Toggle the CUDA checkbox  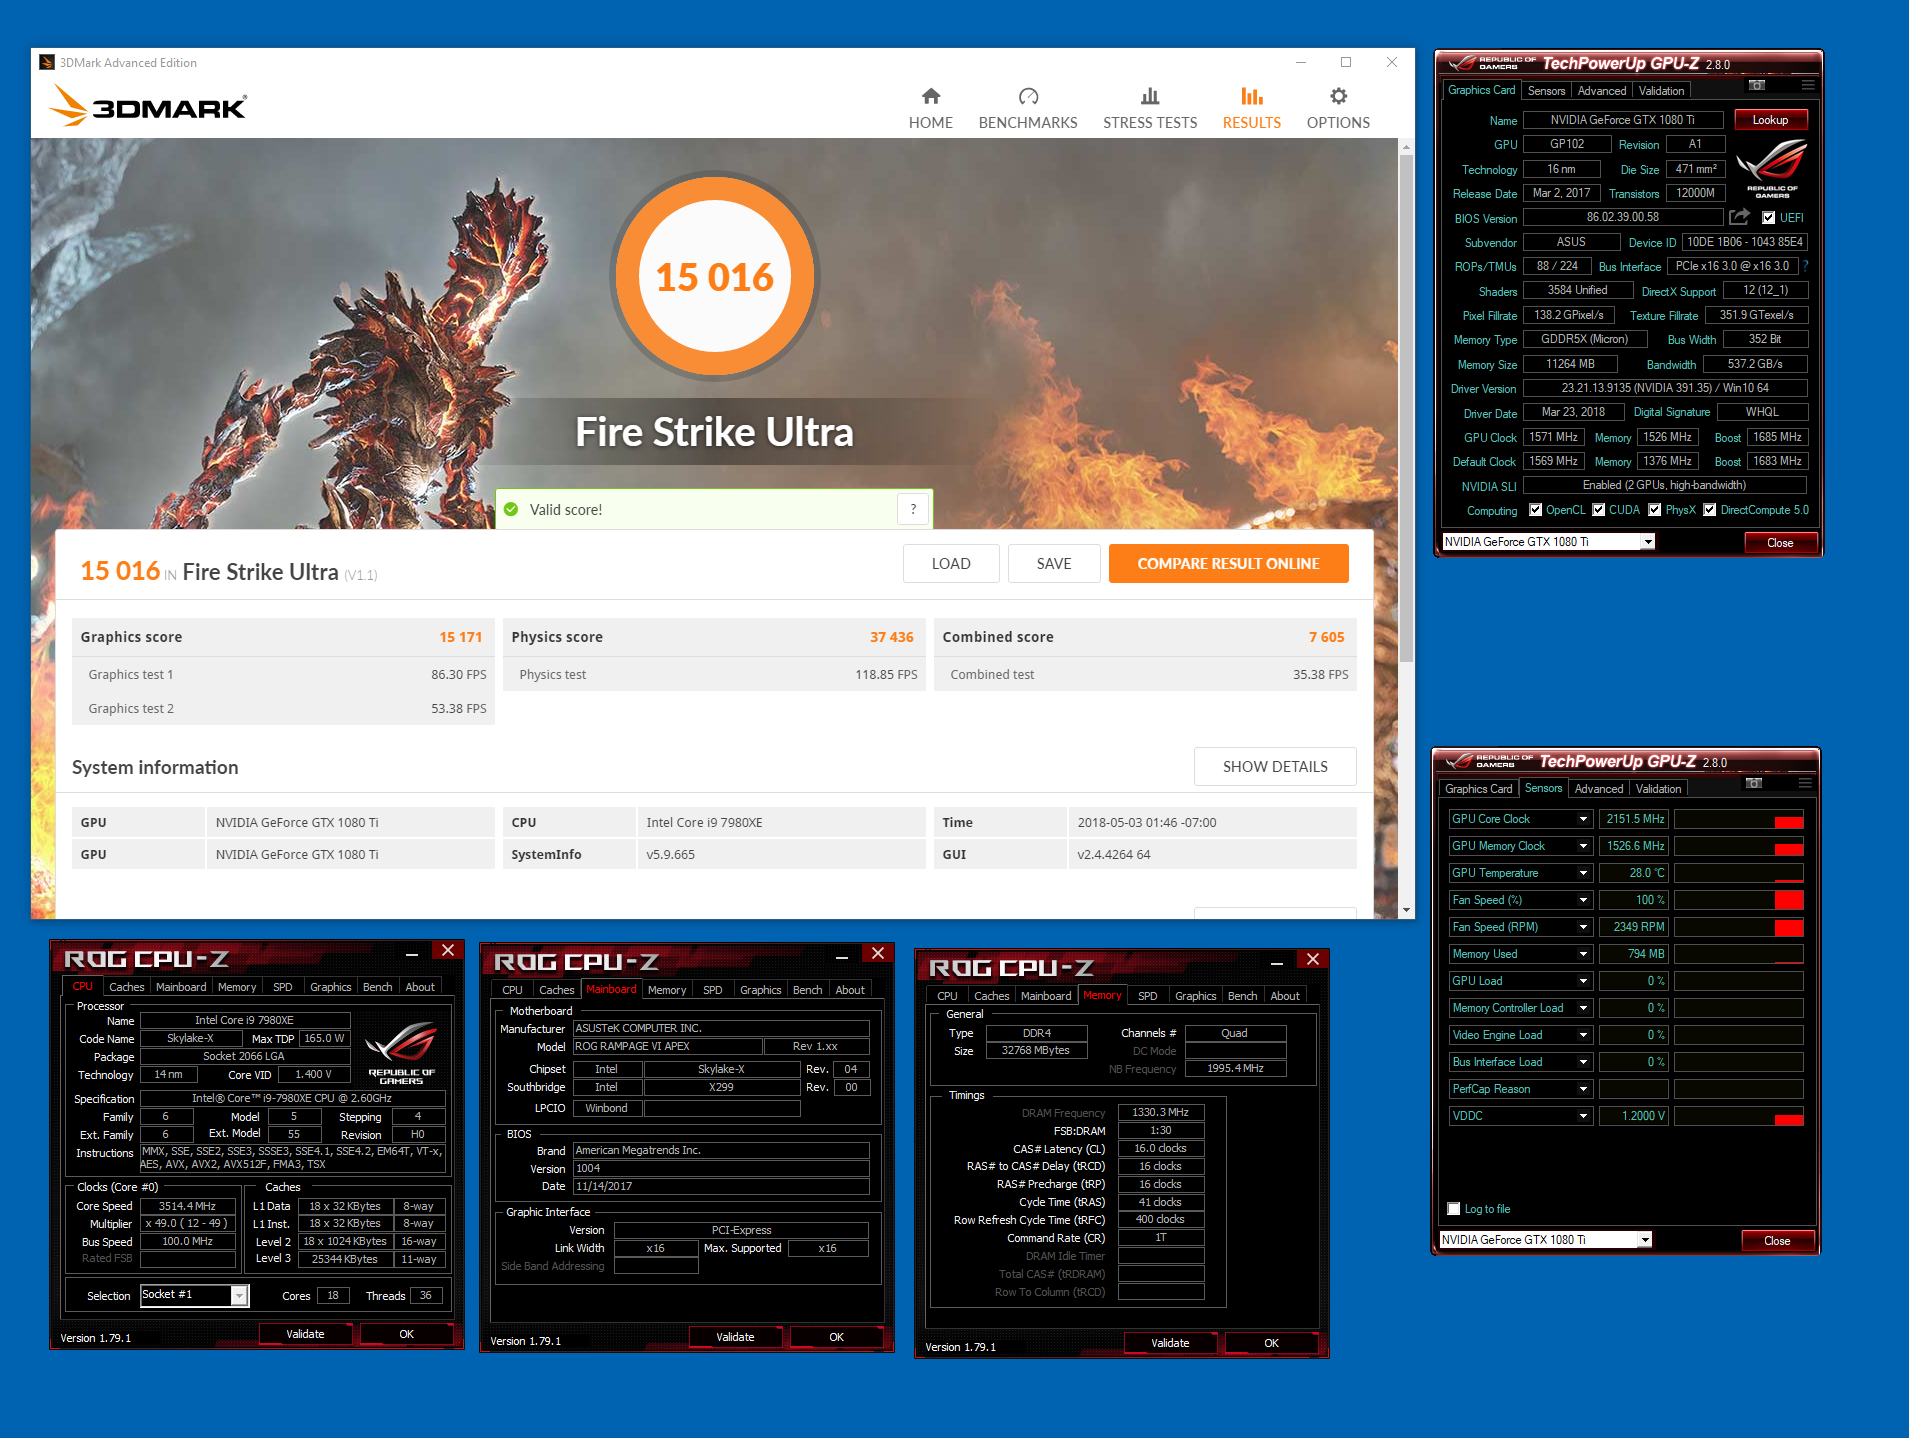(x=1598, y=510)
